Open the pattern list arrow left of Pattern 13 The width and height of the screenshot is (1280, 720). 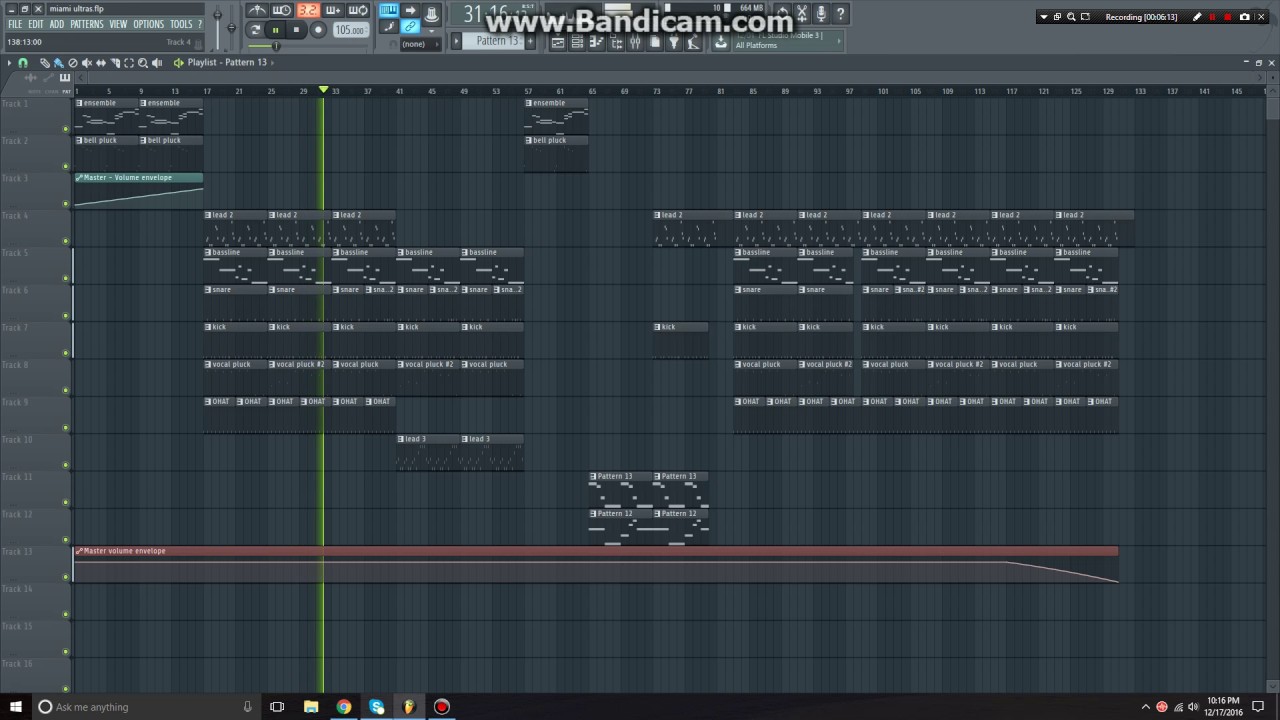456,41
